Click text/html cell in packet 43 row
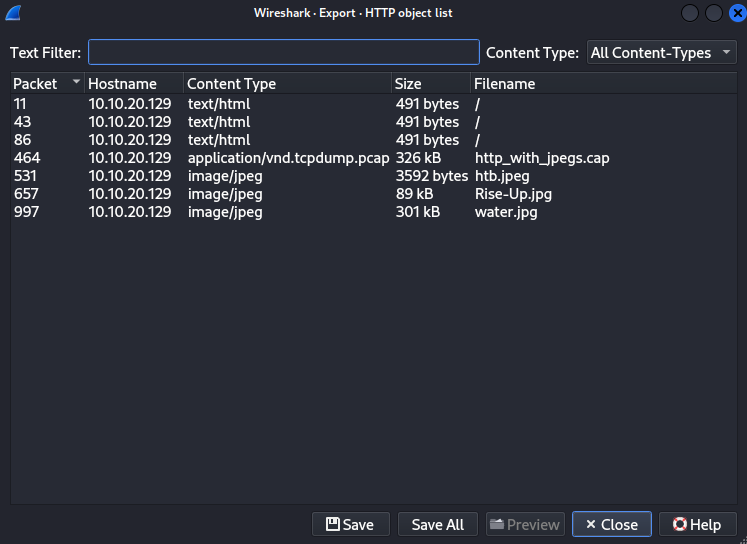Screen dimensions: 747x544 [219, 122]
